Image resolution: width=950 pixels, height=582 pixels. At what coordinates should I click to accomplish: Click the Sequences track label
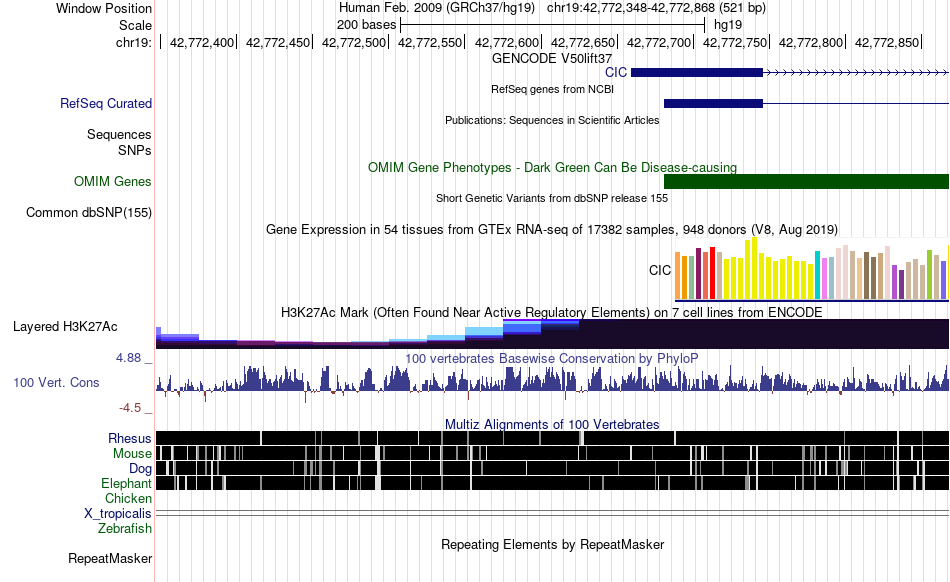pyautogui.click(x=119, y=134)
